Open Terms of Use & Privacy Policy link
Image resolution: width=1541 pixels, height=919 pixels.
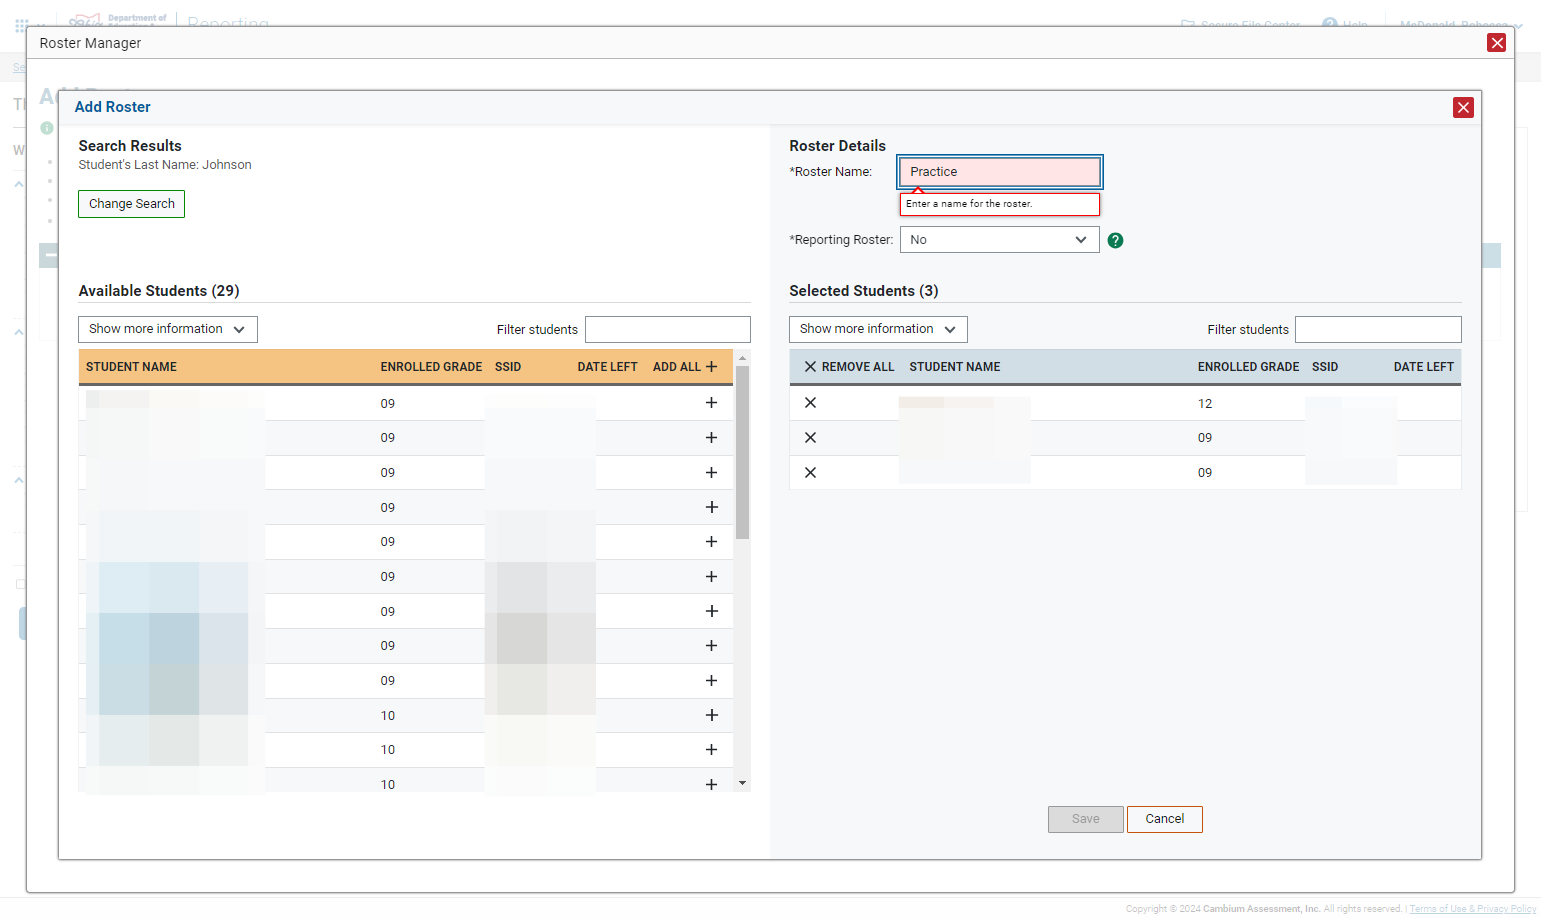[1472, 909]
